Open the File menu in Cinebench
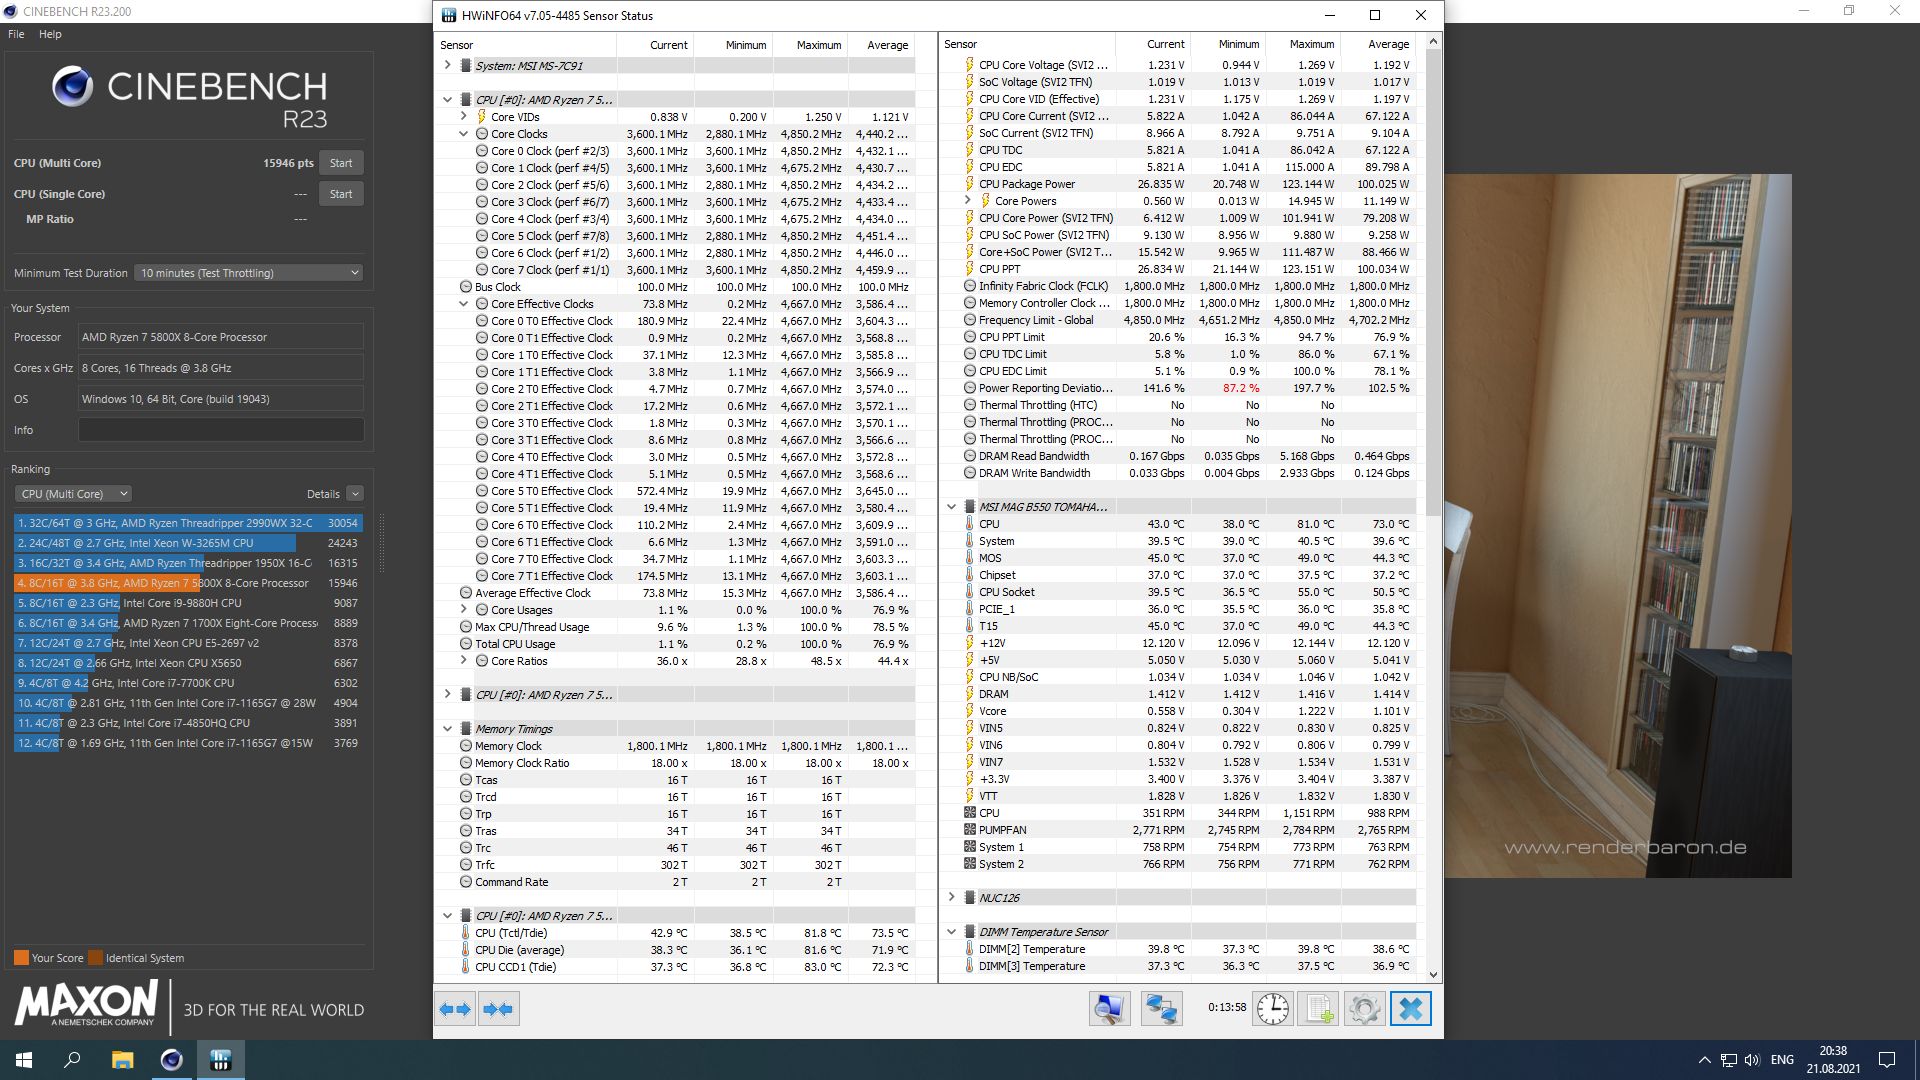This screenshot has height=1080, width=1920. pyautogui.click(x=16, y=34)
